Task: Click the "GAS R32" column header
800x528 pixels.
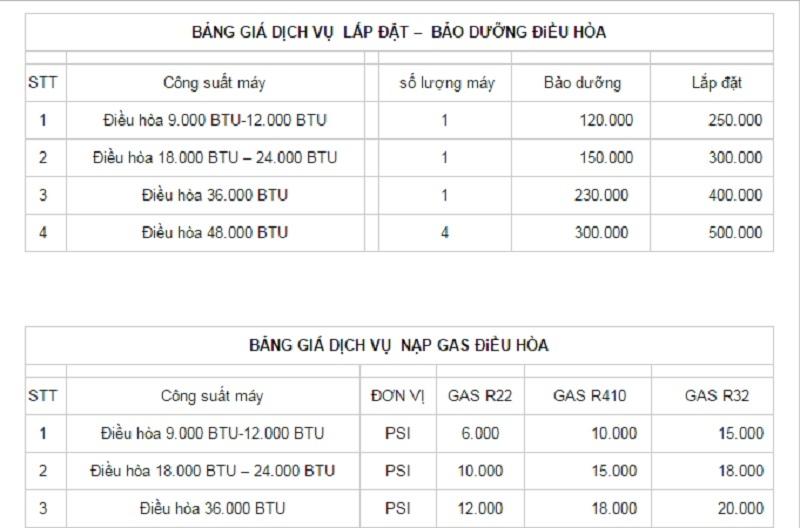Action: [717, 396]
